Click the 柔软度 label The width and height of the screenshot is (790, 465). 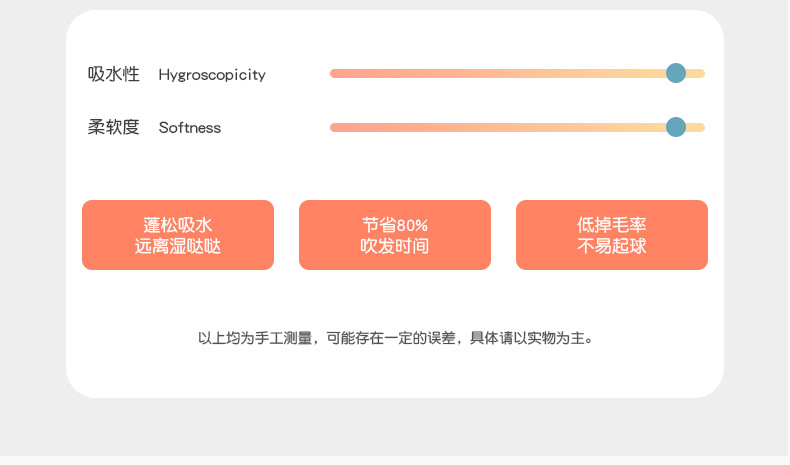pyautogui.click(x=113, y=127)
